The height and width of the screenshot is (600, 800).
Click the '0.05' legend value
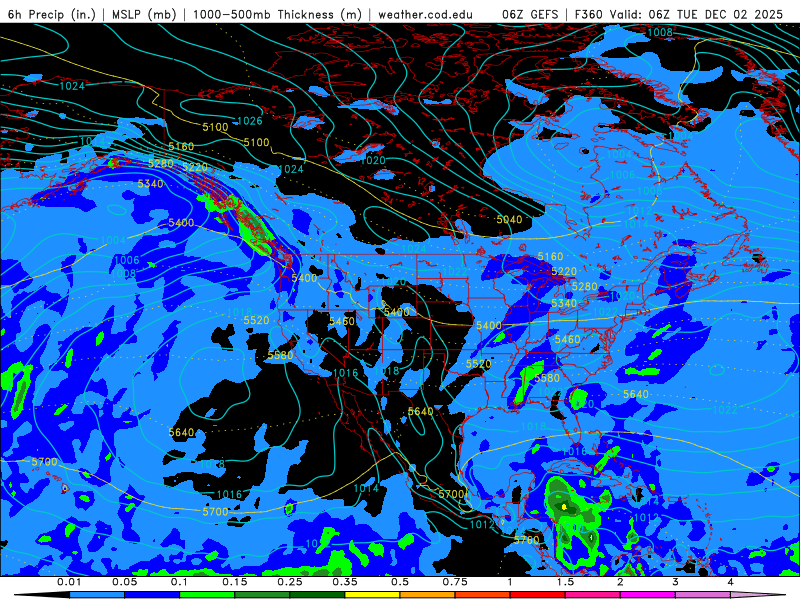[x=124, y=582]
